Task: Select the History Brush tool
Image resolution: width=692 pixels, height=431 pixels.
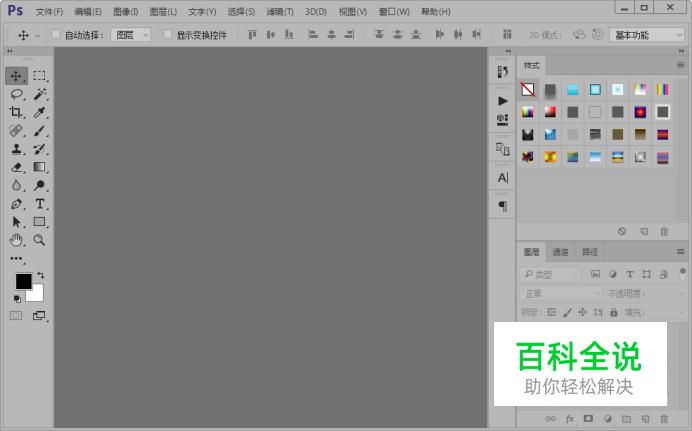Action: coord(40,149)
